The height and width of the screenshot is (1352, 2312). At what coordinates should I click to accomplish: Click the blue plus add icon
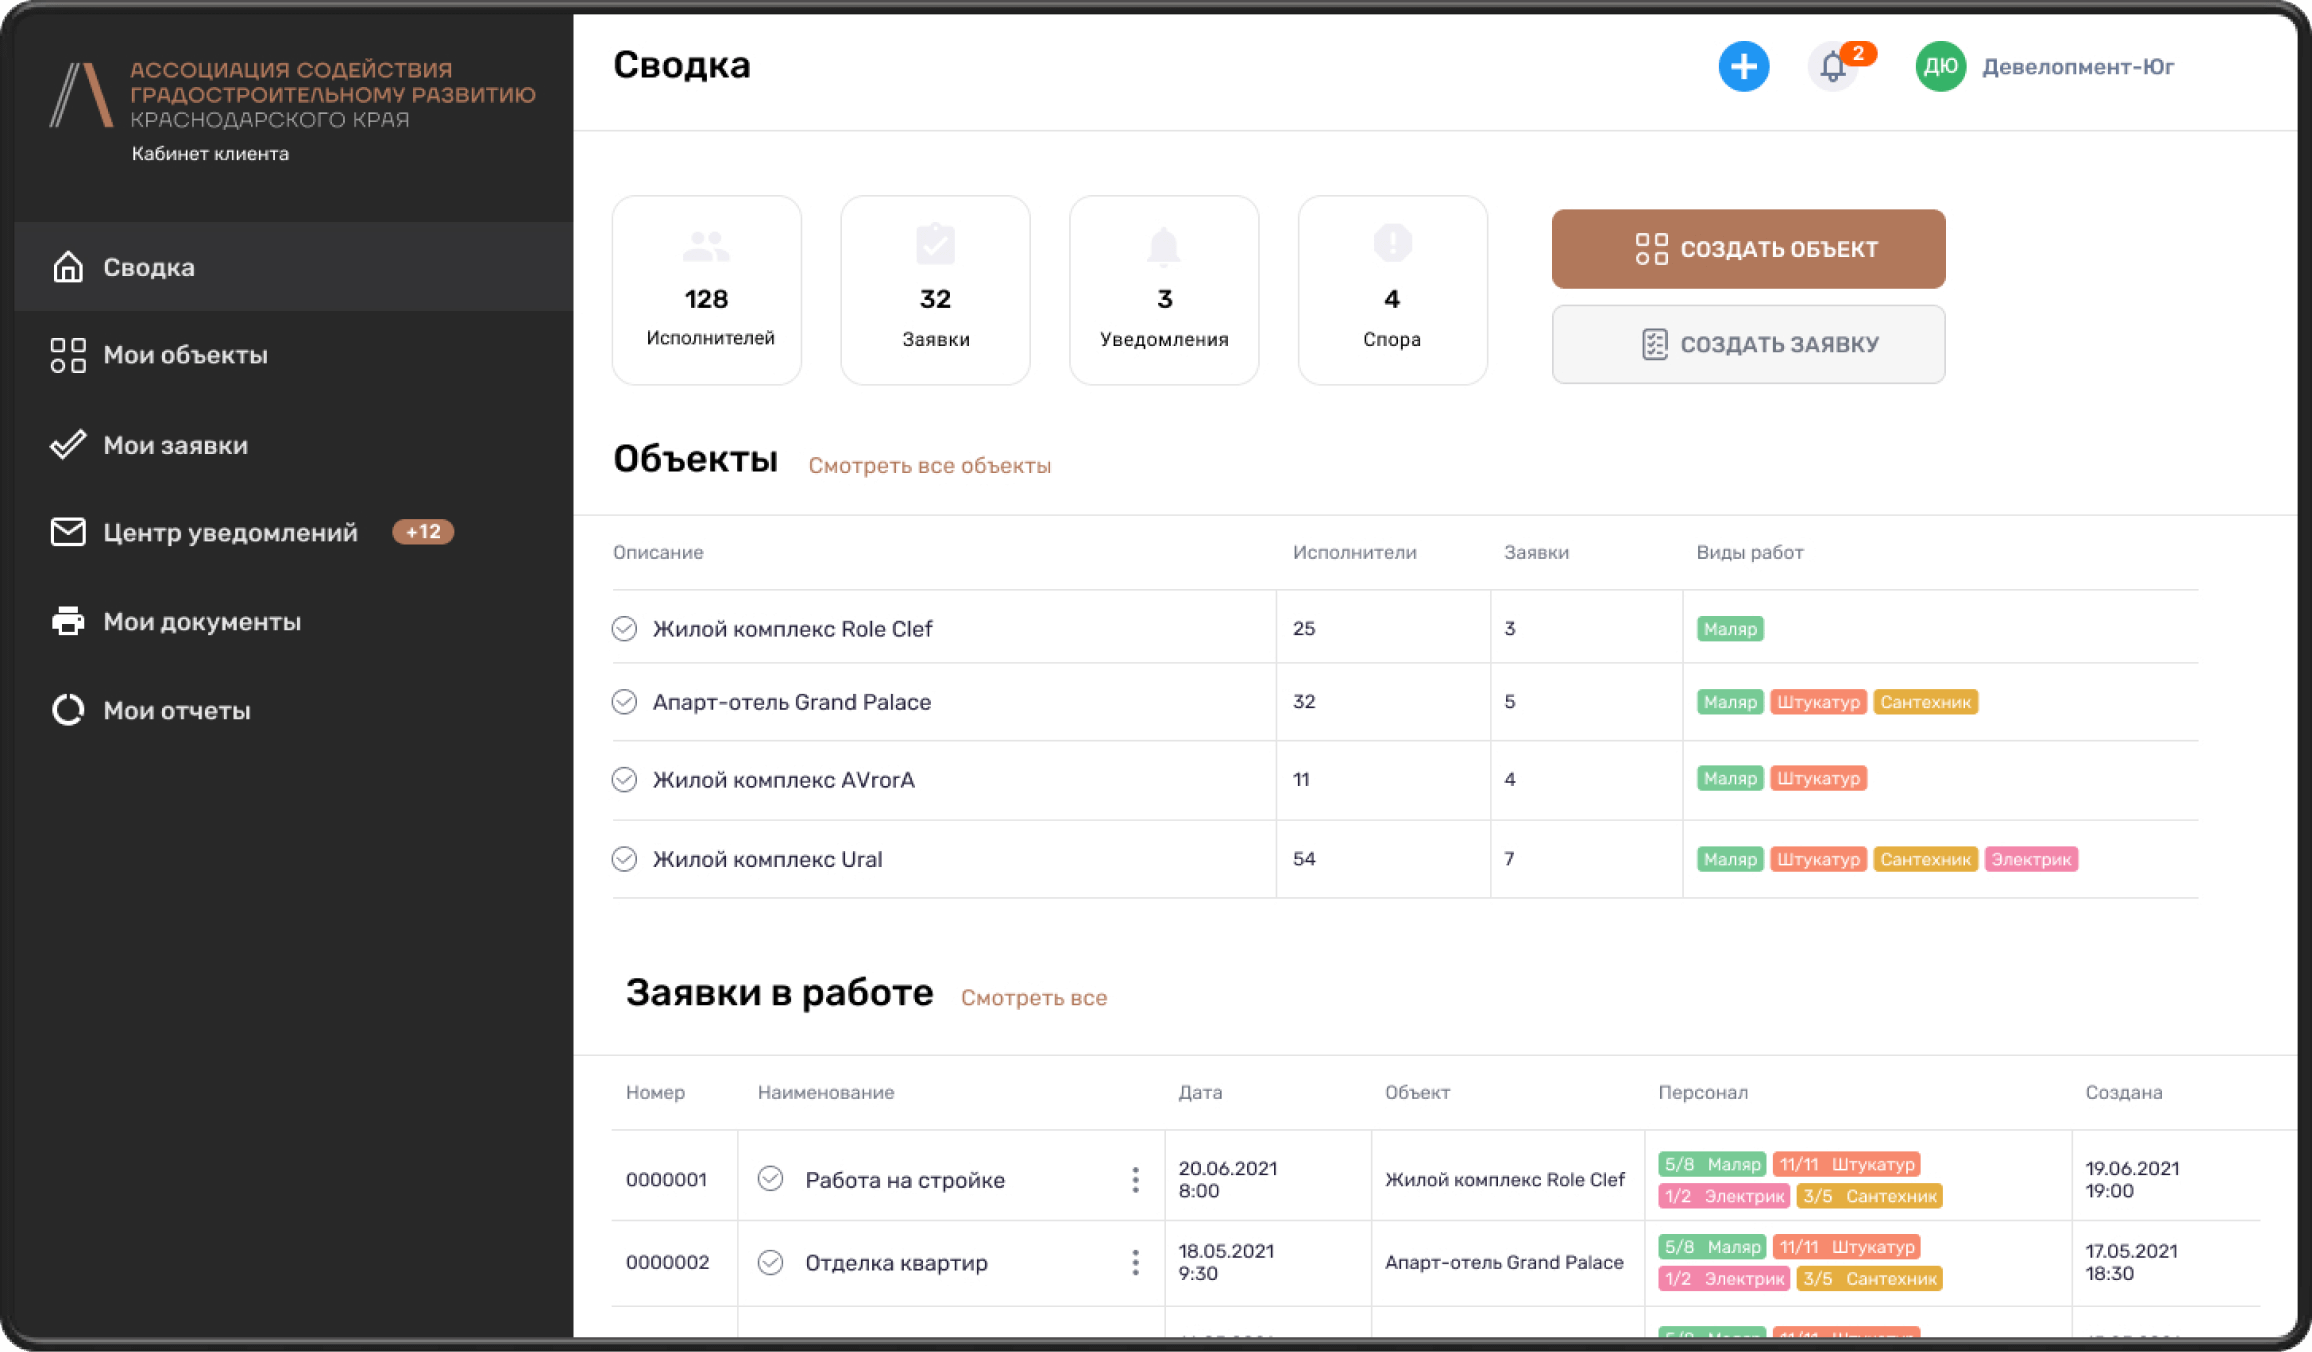[1743, 67]
